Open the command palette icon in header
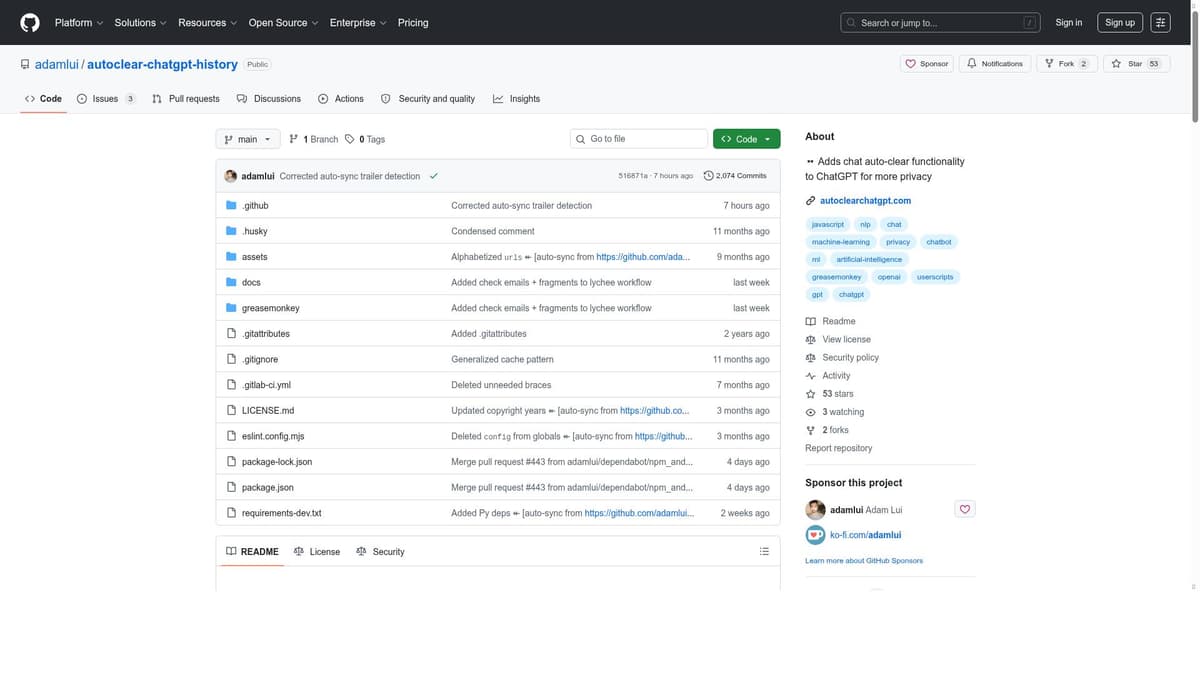 [x=1160, y=22]
